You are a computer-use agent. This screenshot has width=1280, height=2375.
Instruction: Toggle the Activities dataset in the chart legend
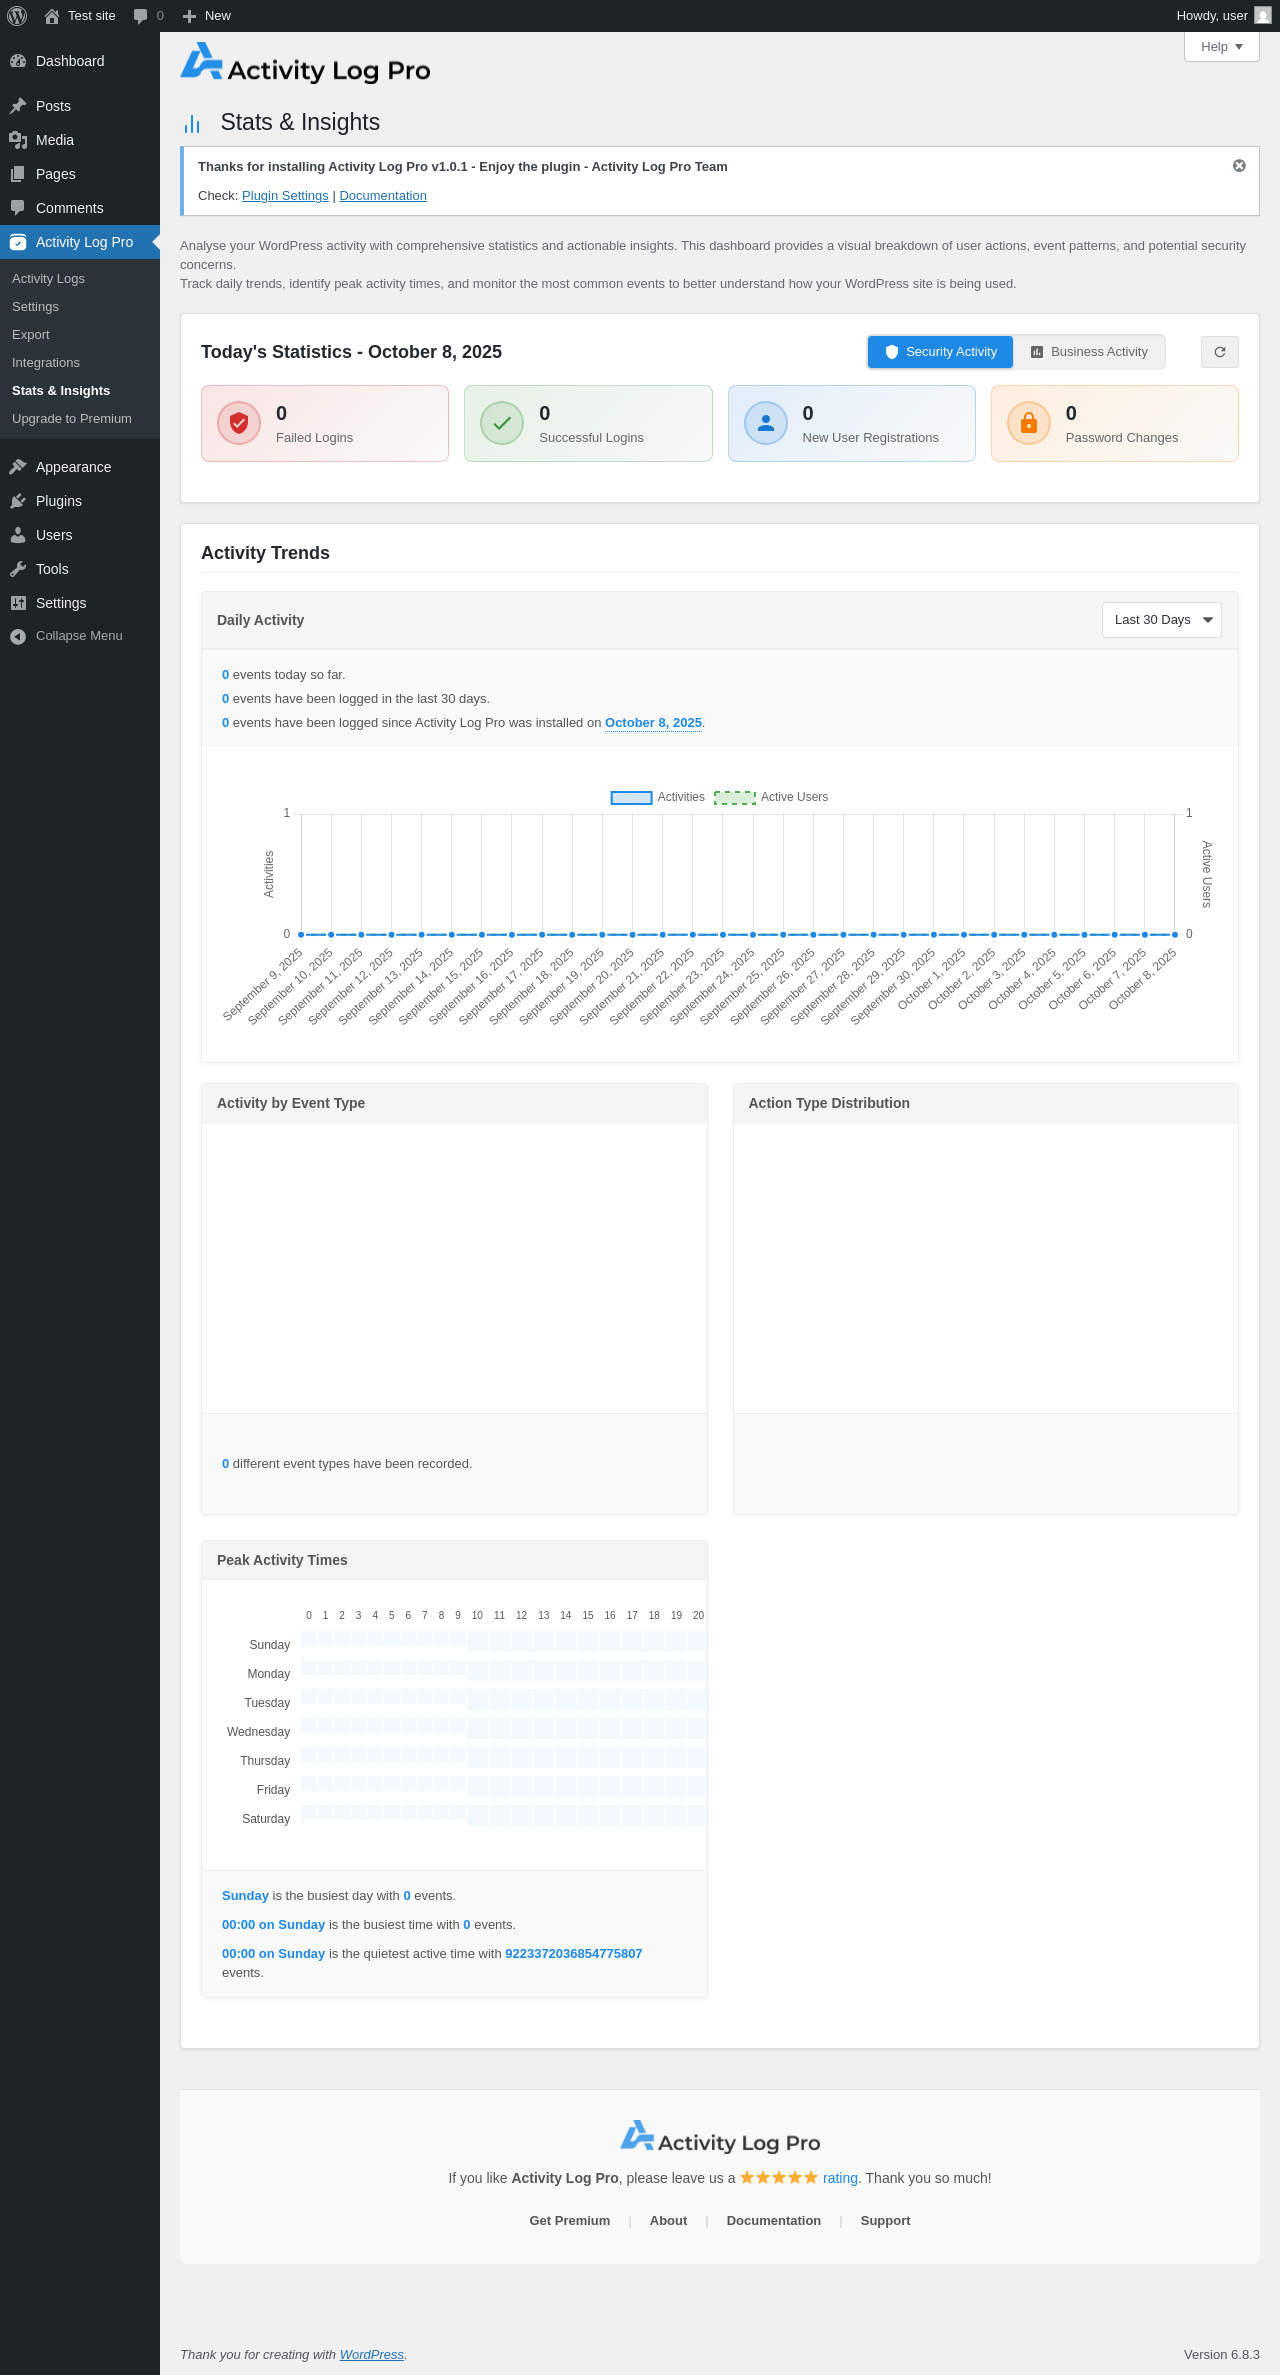pos(631,797)
